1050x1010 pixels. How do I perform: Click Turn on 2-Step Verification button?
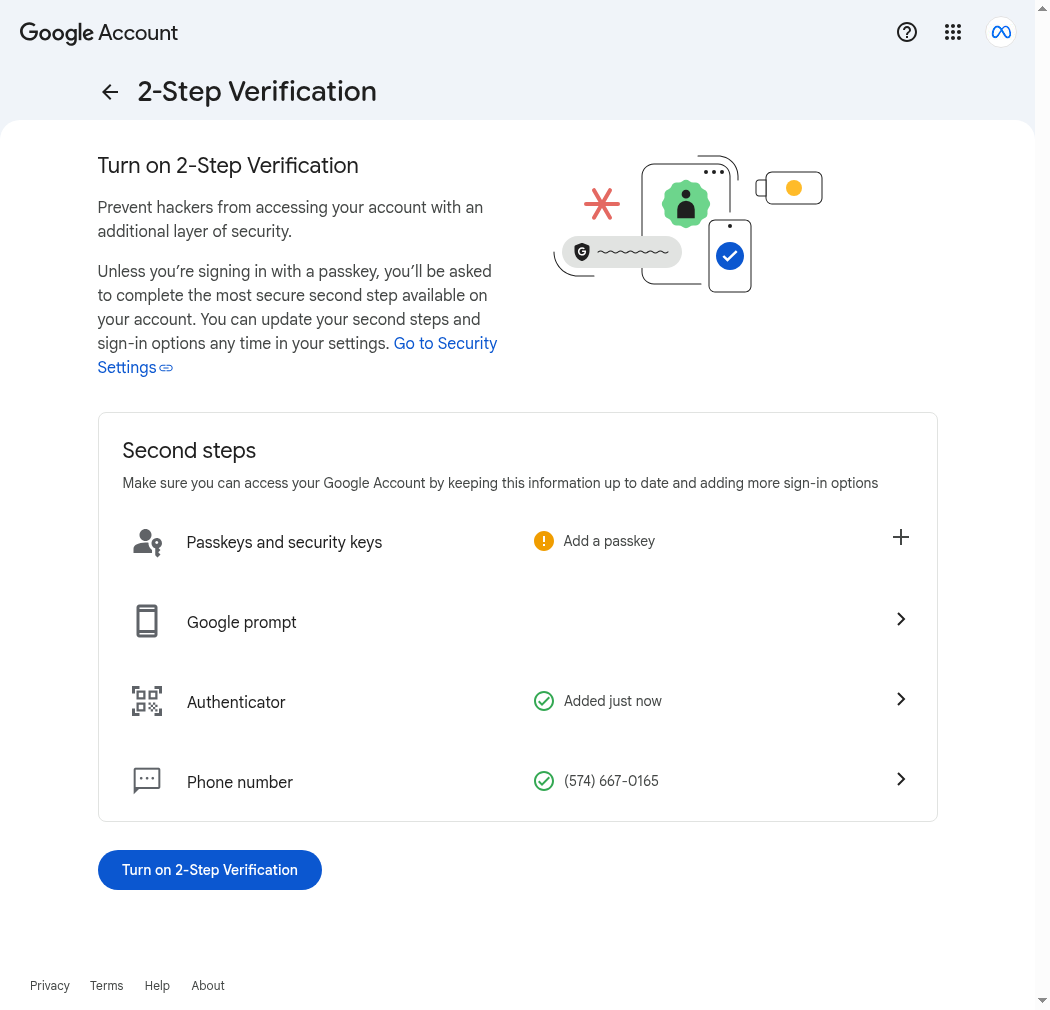click(210, 870)
